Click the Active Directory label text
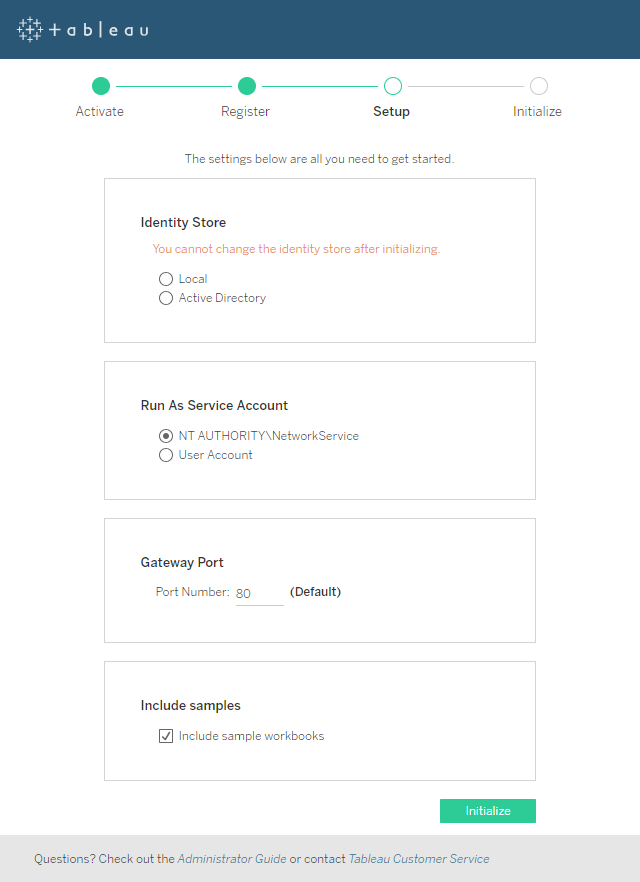Screen dimensions: 640x882 [222, 298]
